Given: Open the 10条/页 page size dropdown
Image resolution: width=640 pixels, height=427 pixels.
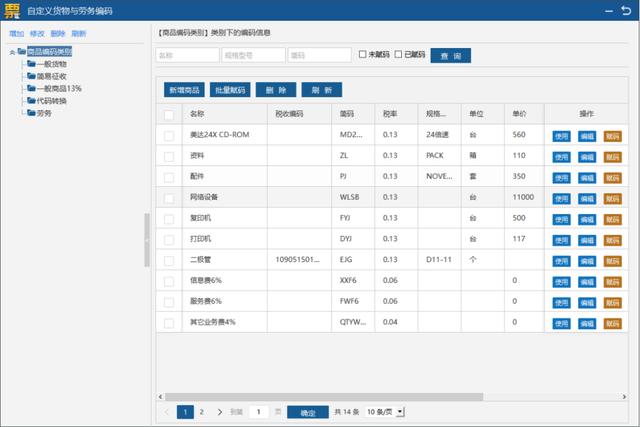Looking at the screenshot, I should tap(385, 411).
